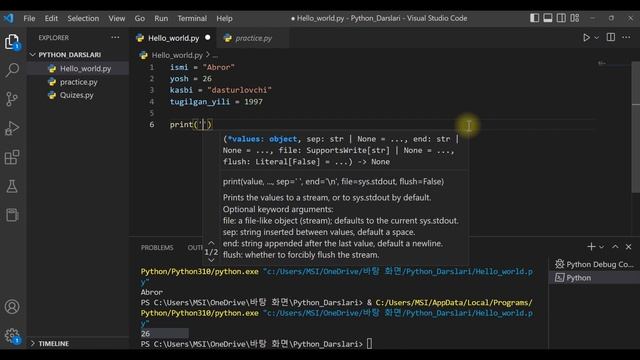Split the editor to the right
This screenshot has height=360, width=640.
(x=611, y=37)
